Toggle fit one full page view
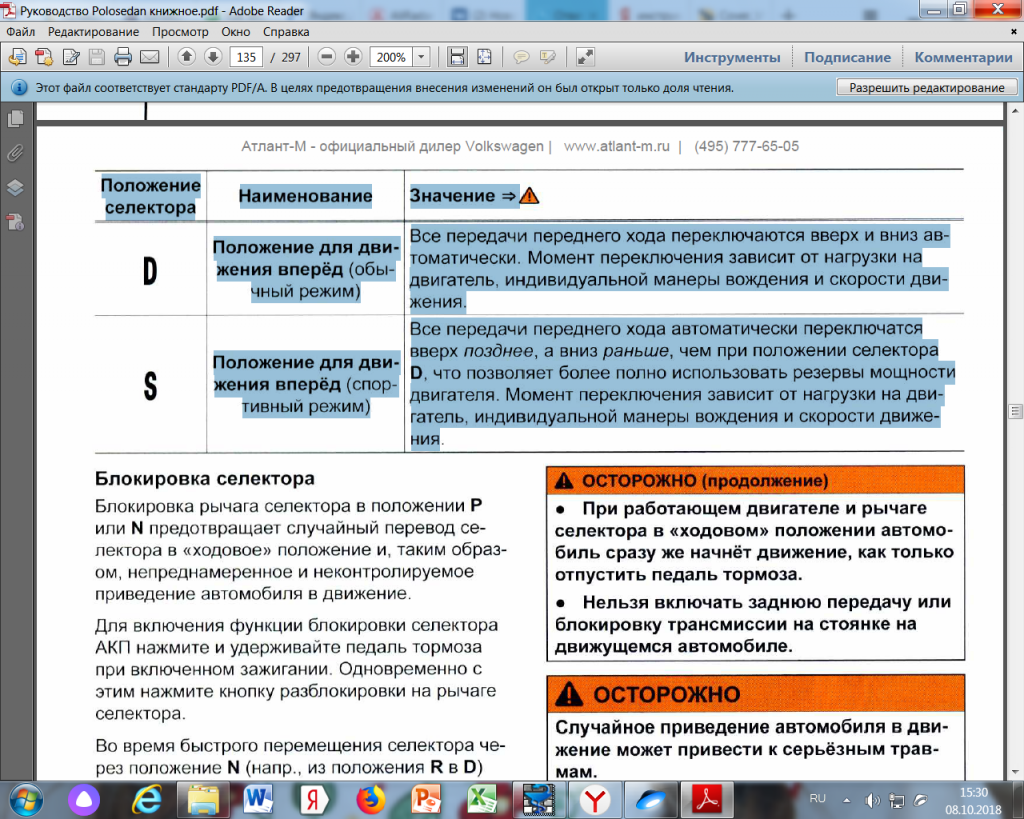The height and width of the screenshot is (819, 1024). (484, 57)
